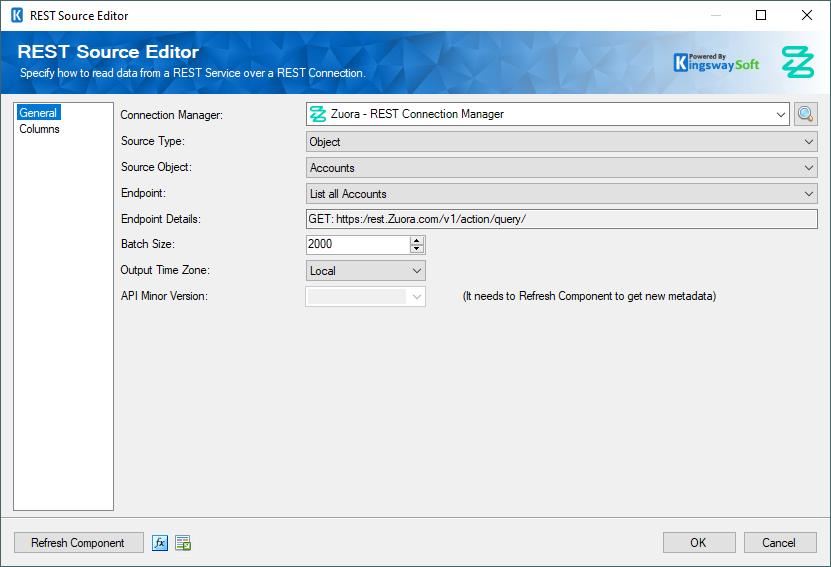
Task: Click the Refresh Component button
Action: (78, 543)
